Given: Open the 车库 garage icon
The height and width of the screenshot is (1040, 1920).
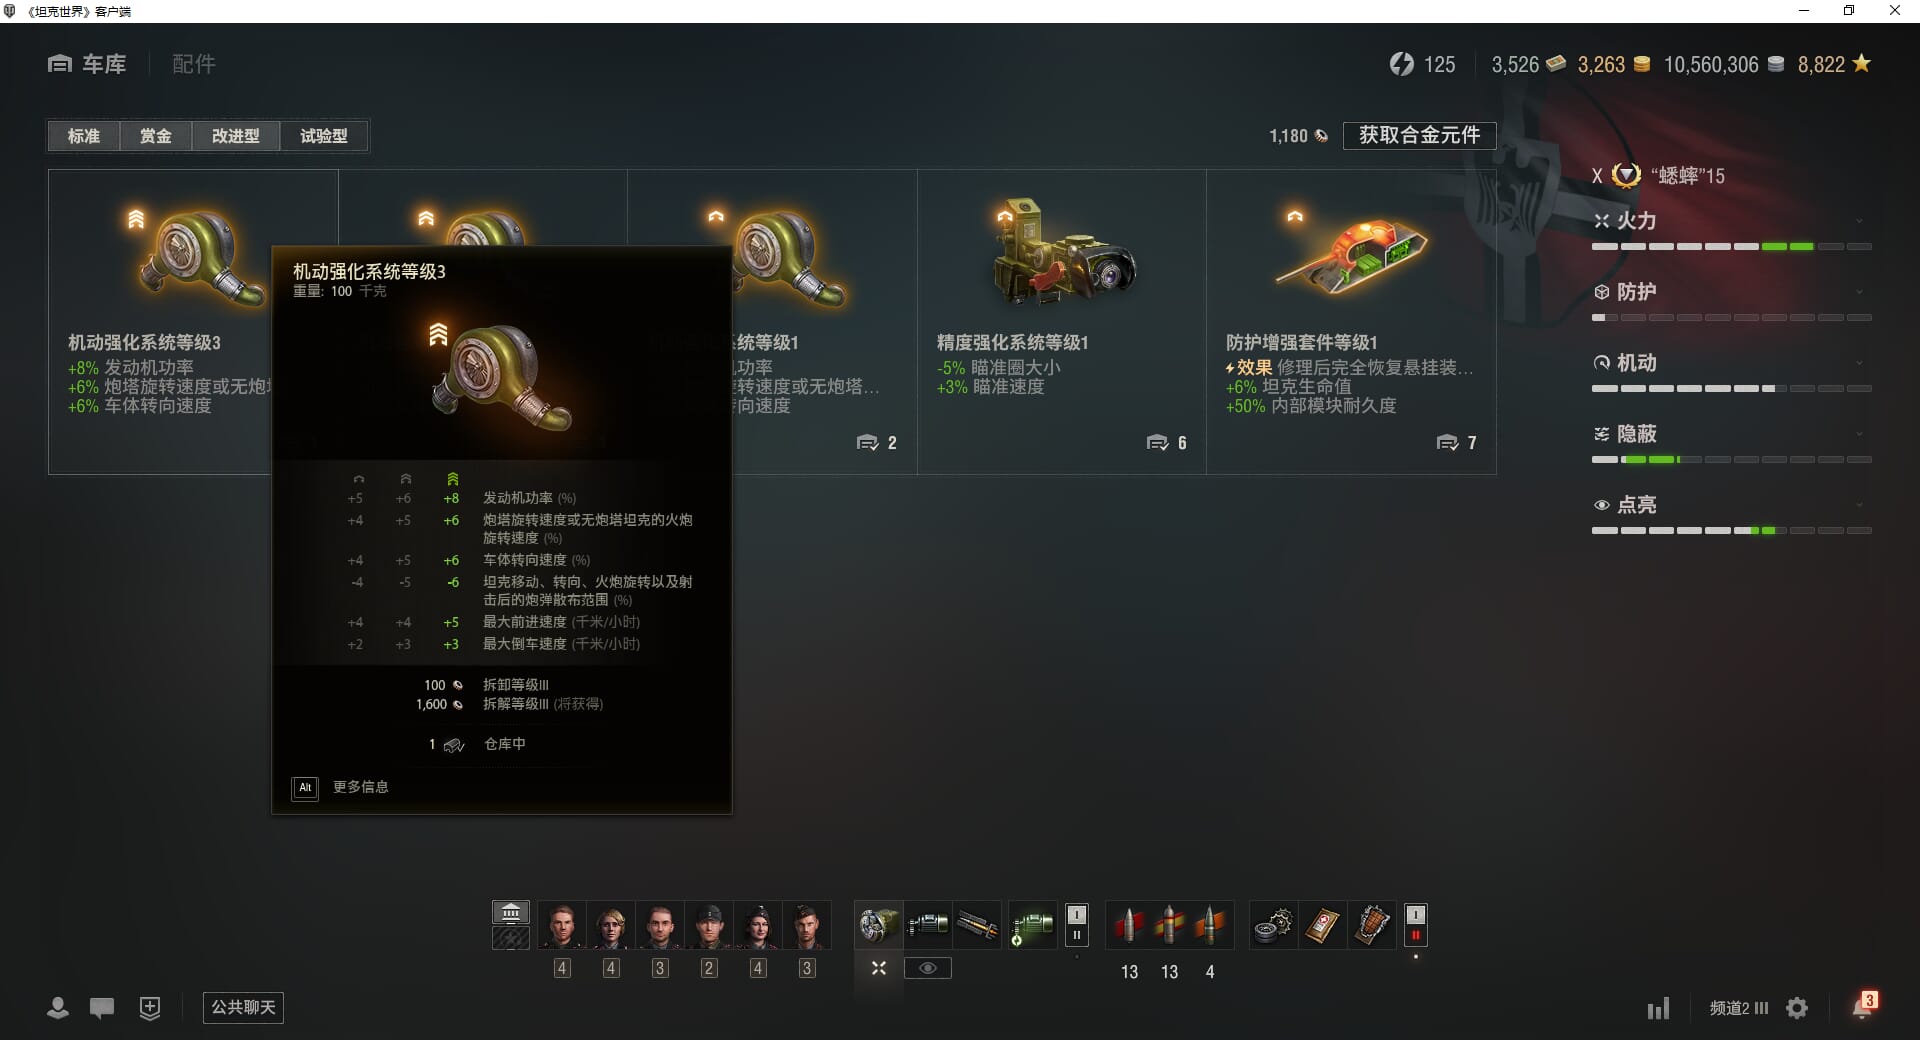Looking at the screenshot, I should coord(60,64).
